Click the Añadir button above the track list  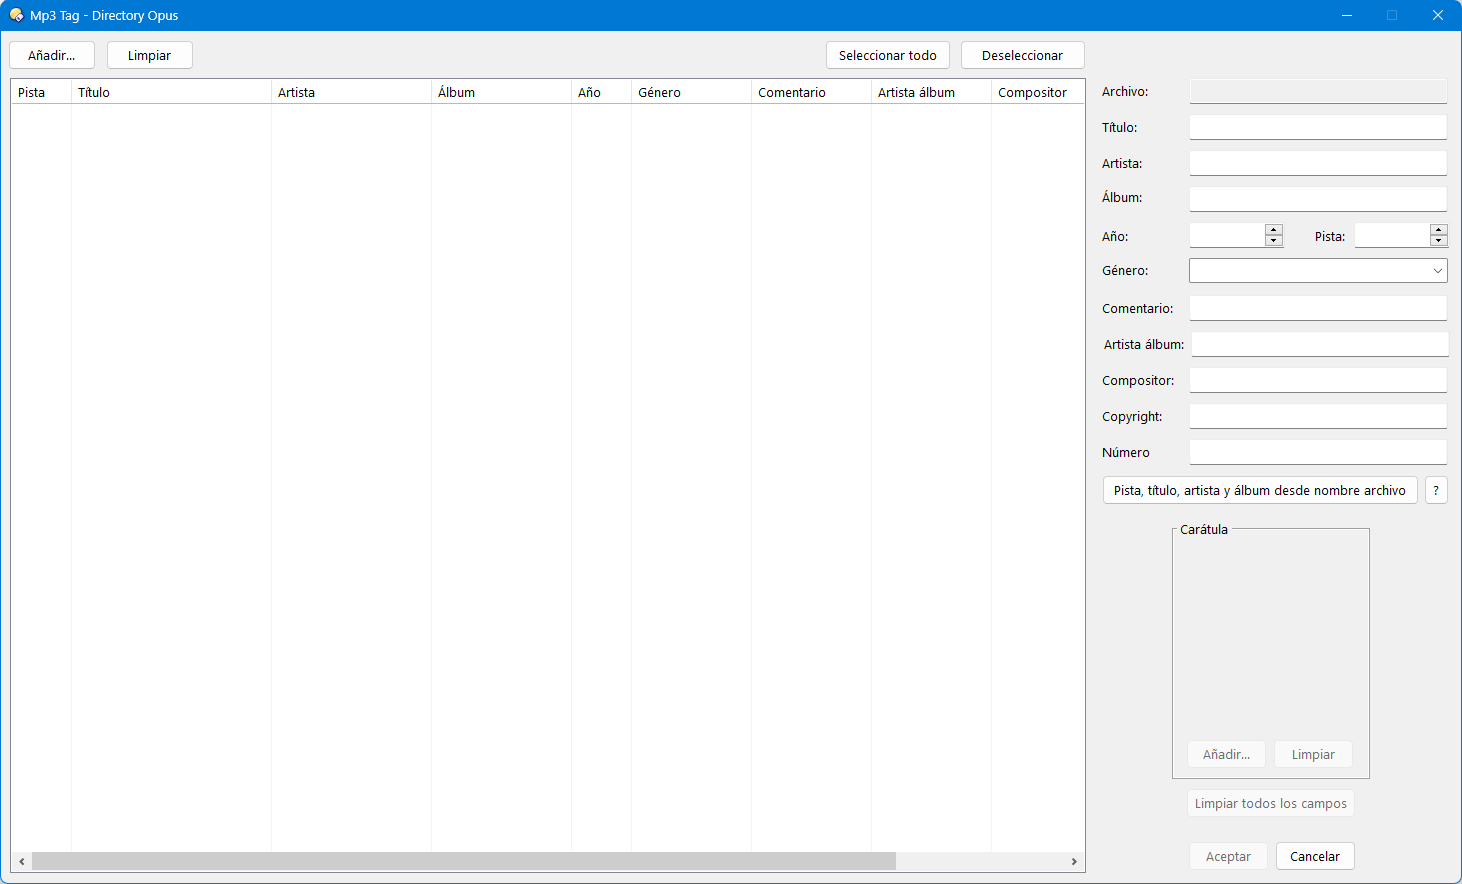(x=52, y=56)
